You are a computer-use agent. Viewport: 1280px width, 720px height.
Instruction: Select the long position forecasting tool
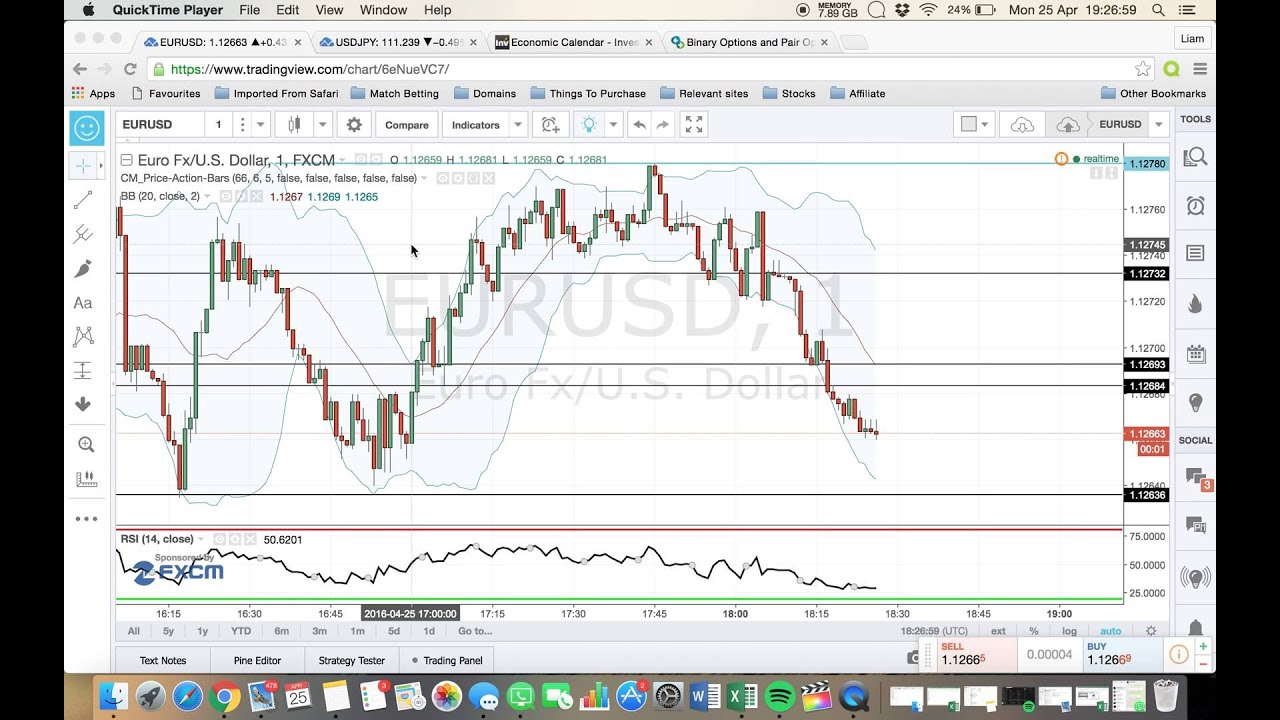coord(84,371)
